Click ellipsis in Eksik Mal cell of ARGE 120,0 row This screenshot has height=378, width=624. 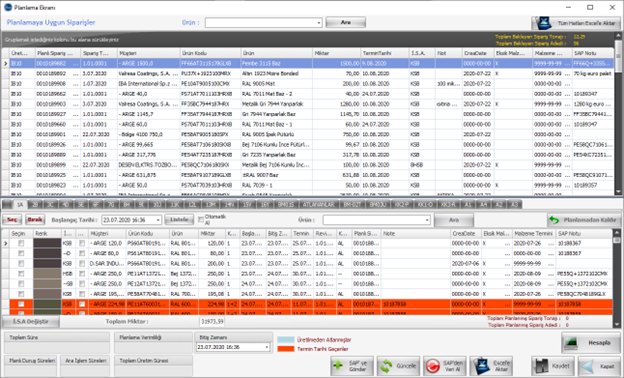click(x=507, y=243)
